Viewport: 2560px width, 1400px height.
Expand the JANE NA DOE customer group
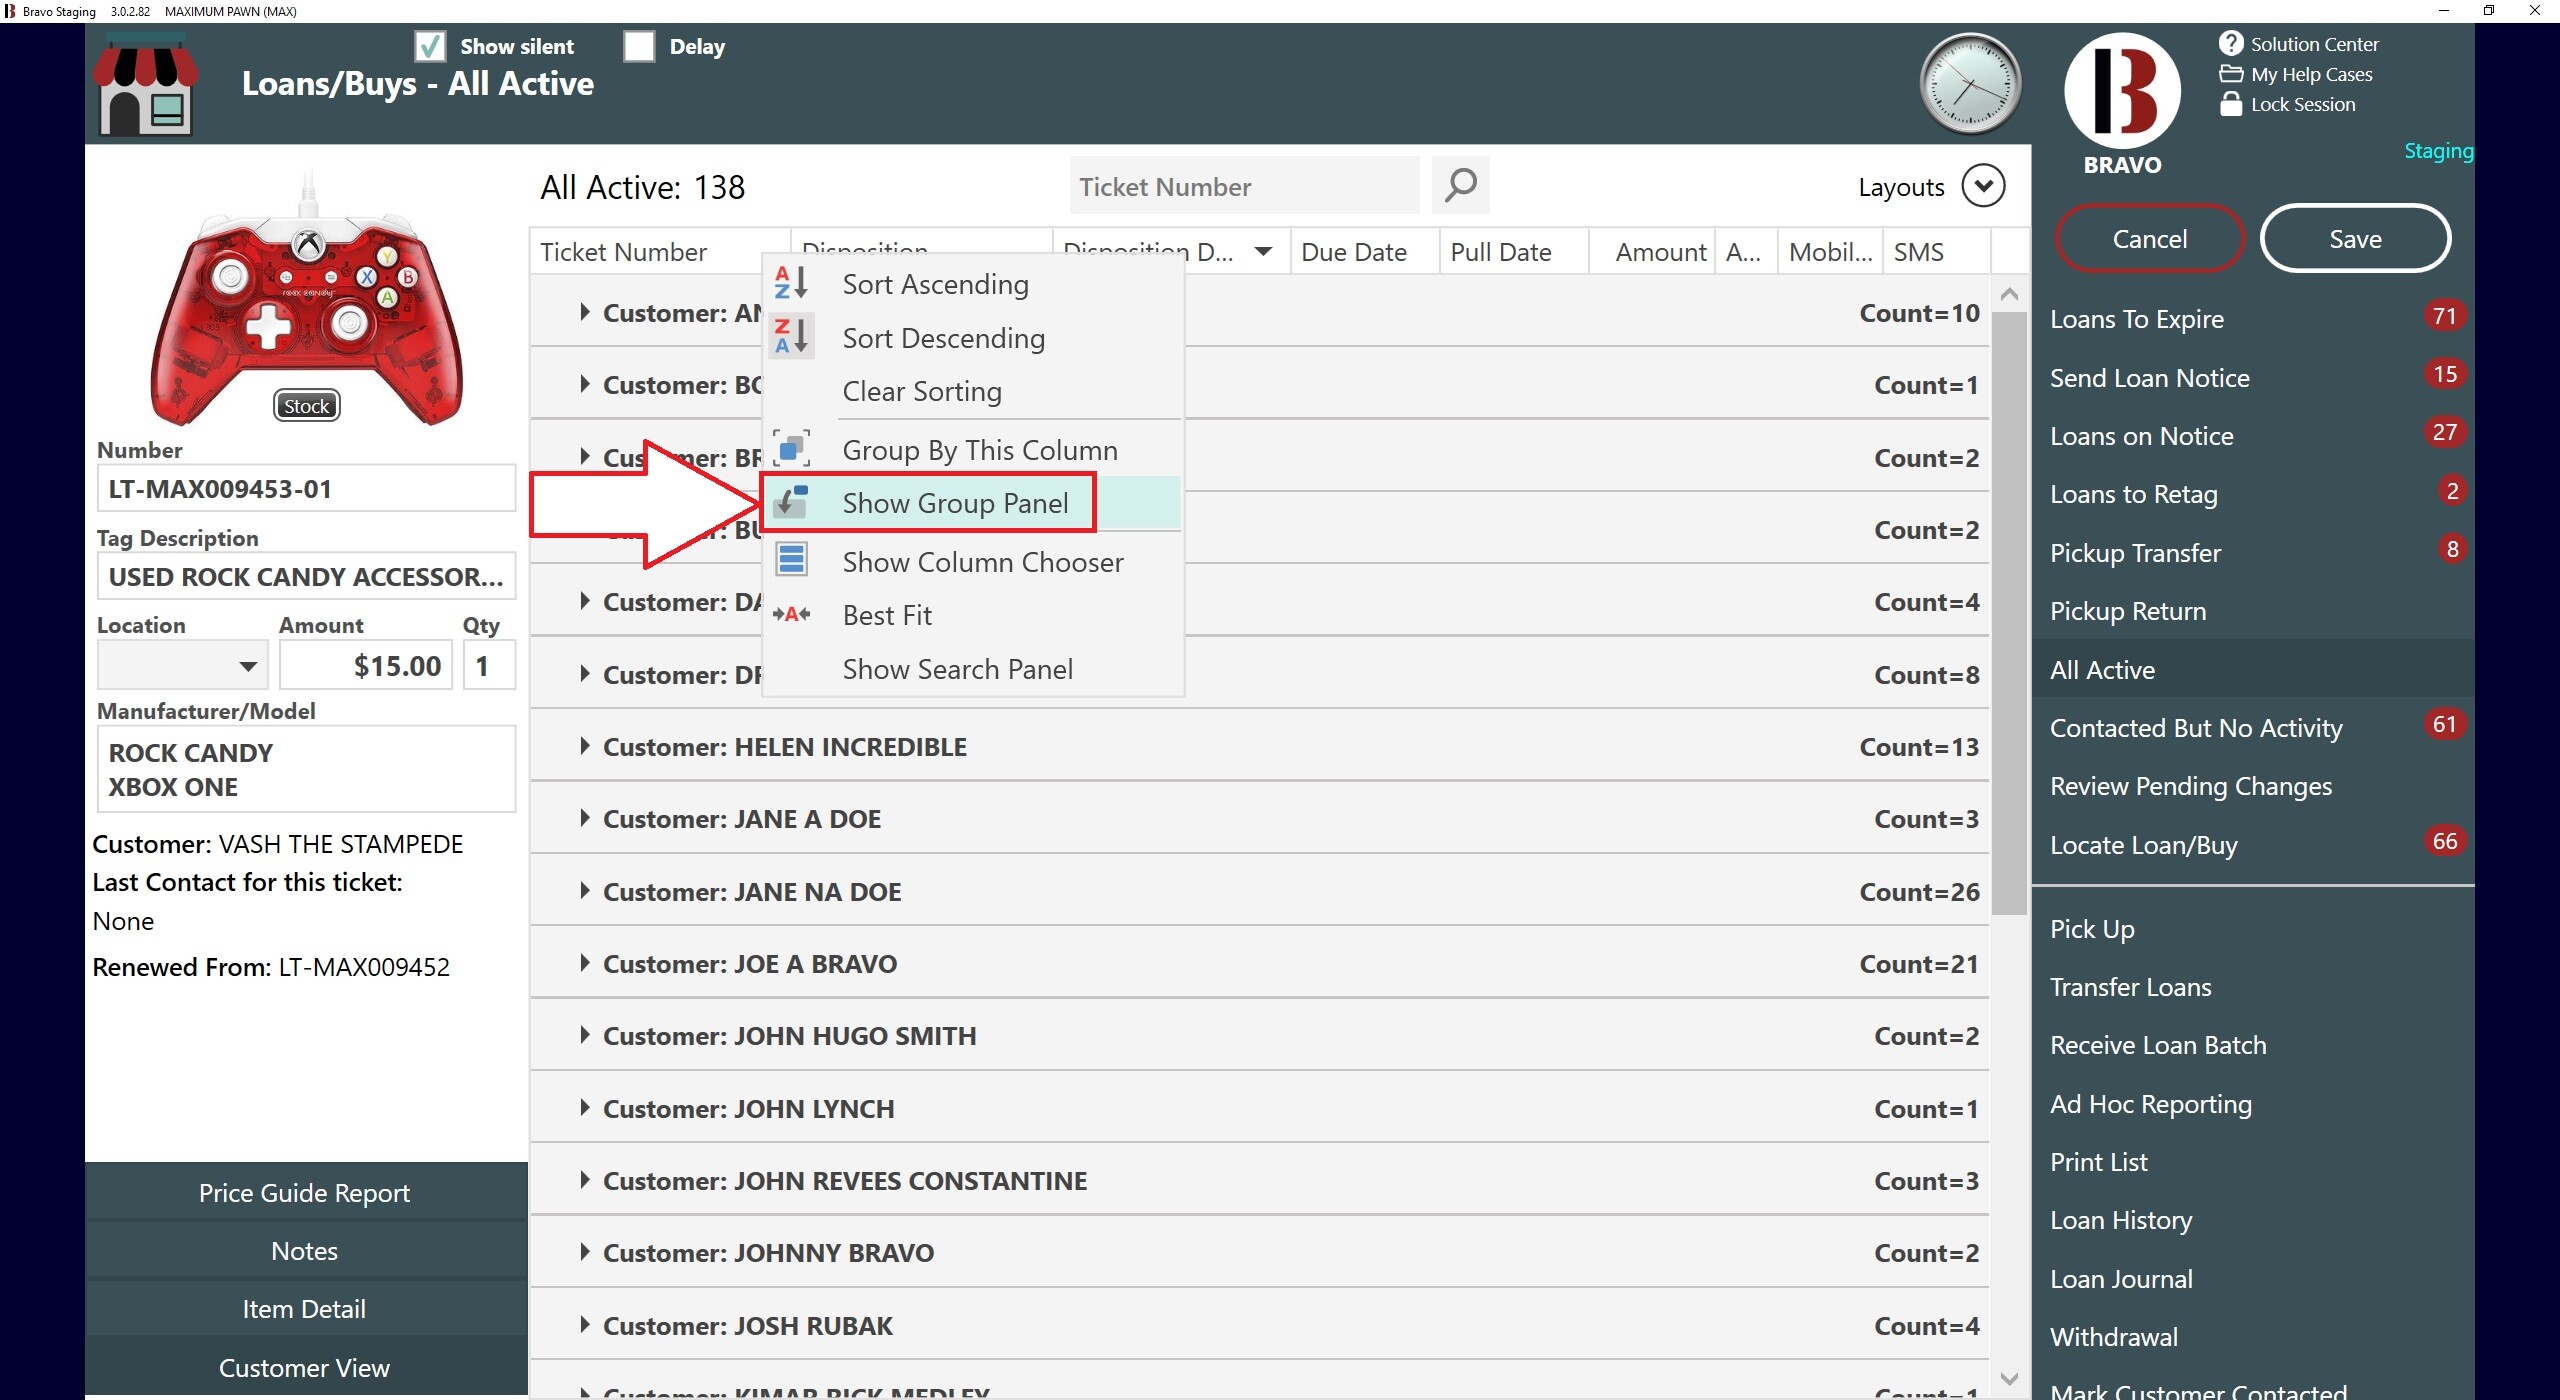(585, 891)
